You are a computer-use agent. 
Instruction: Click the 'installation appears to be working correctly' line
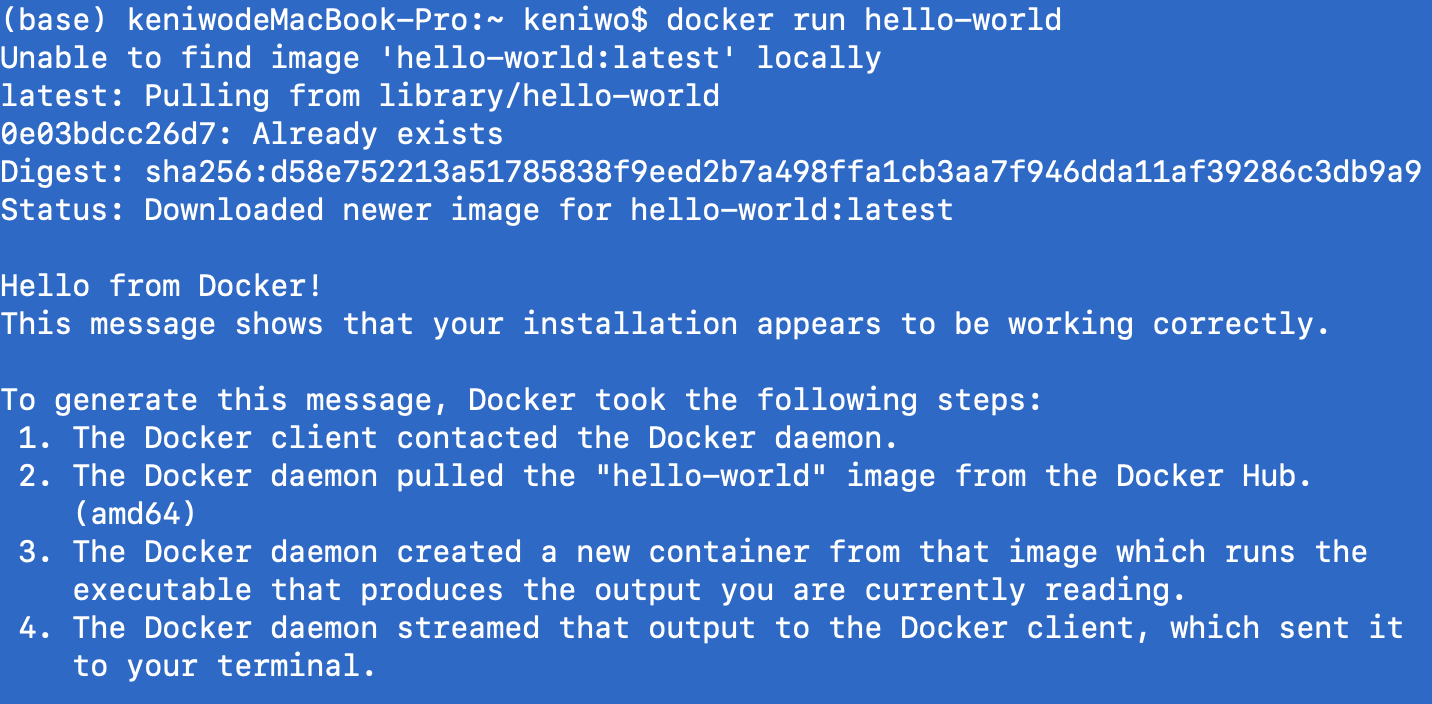click(665, 324)
